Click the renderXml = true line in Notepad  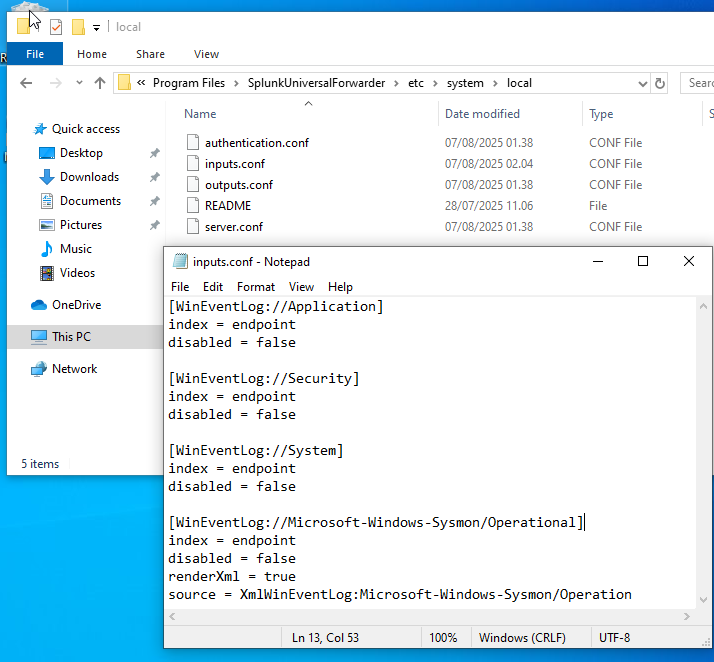point(232,576)
